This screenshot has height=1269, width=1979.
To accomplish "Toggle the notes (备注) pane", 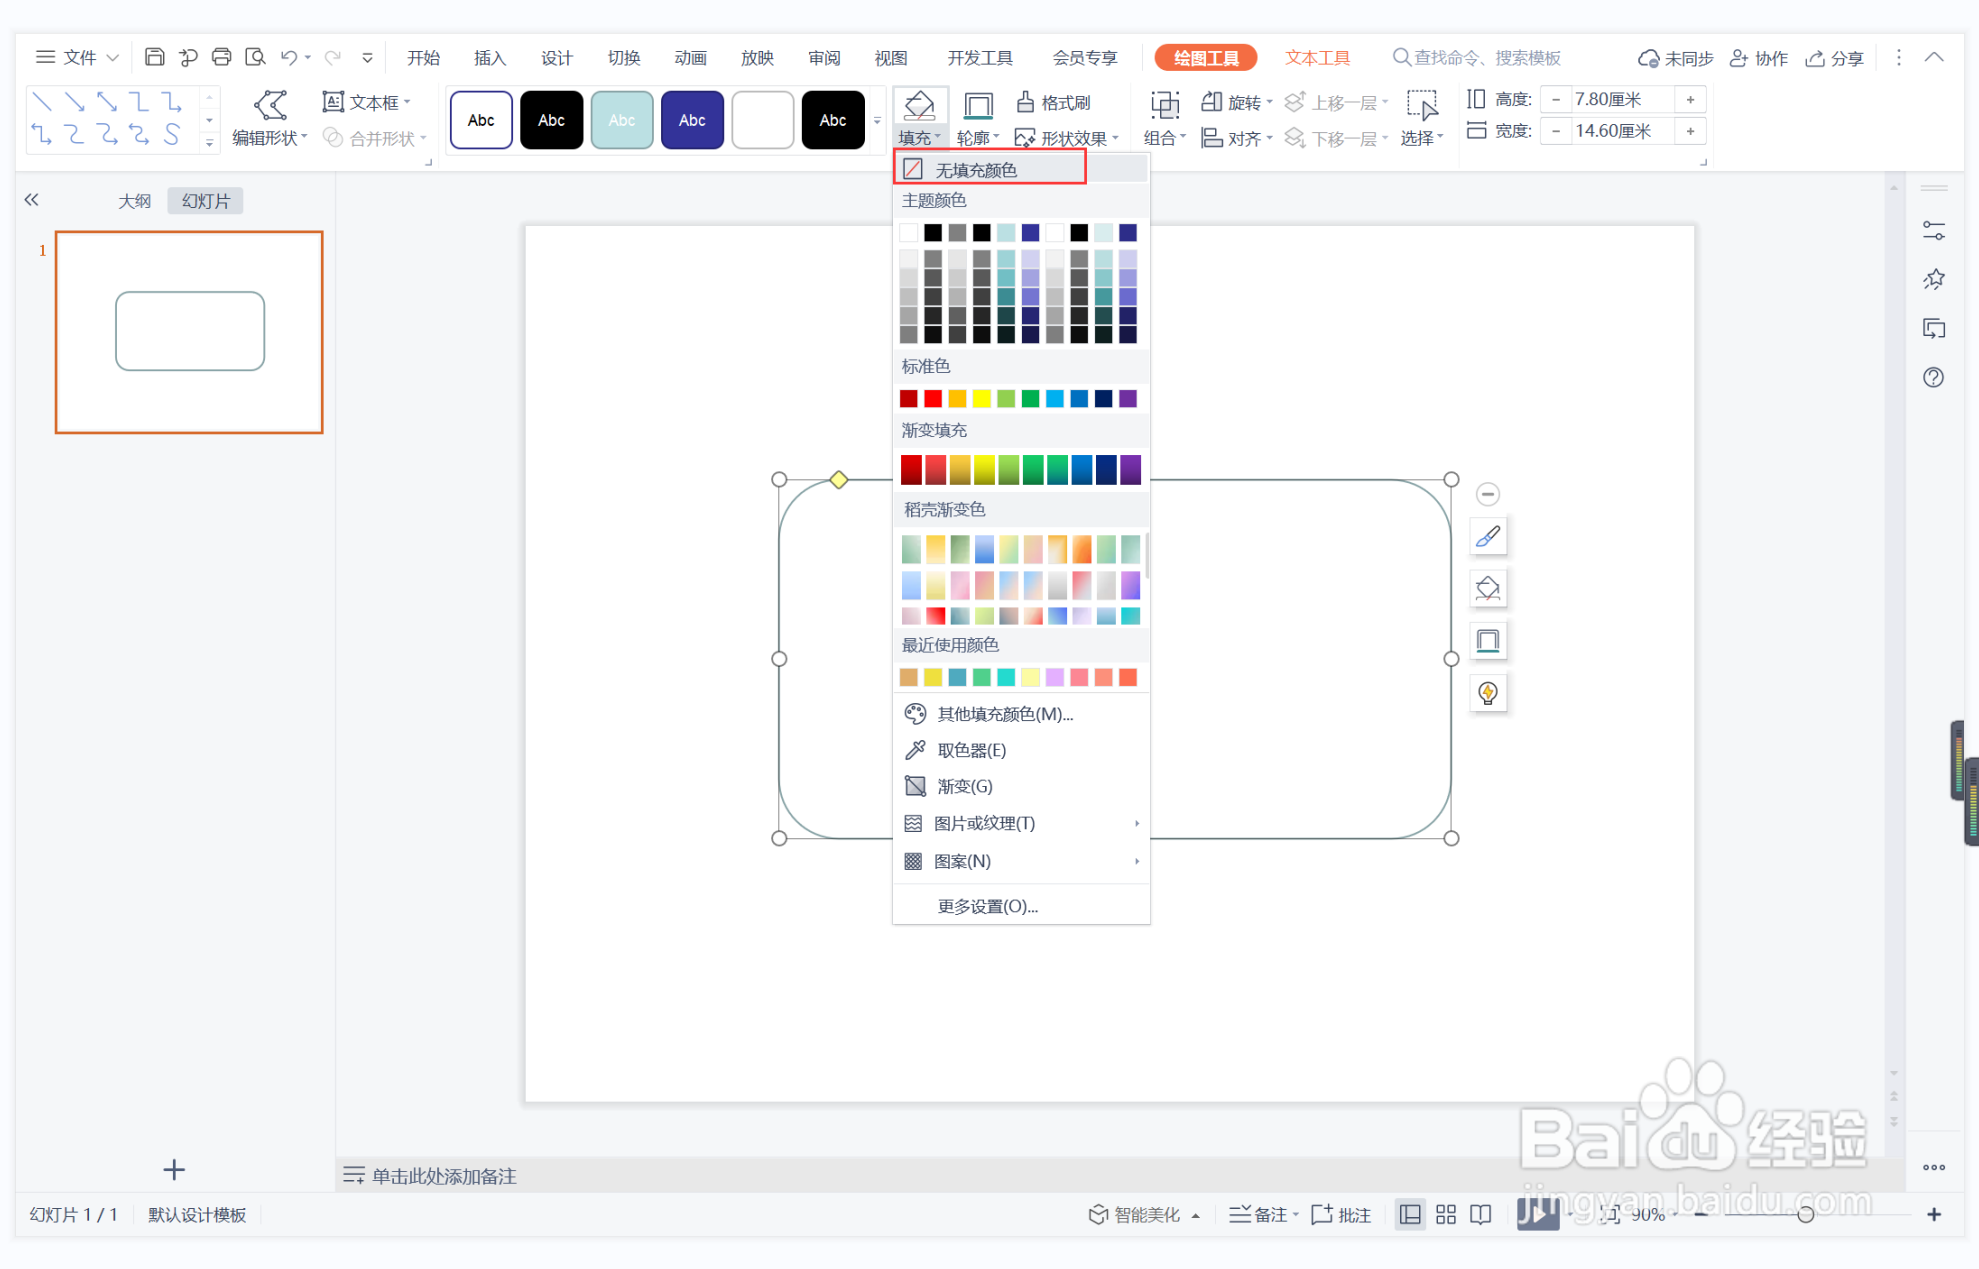I will pyautogui.click(x=1260, y=1214).
